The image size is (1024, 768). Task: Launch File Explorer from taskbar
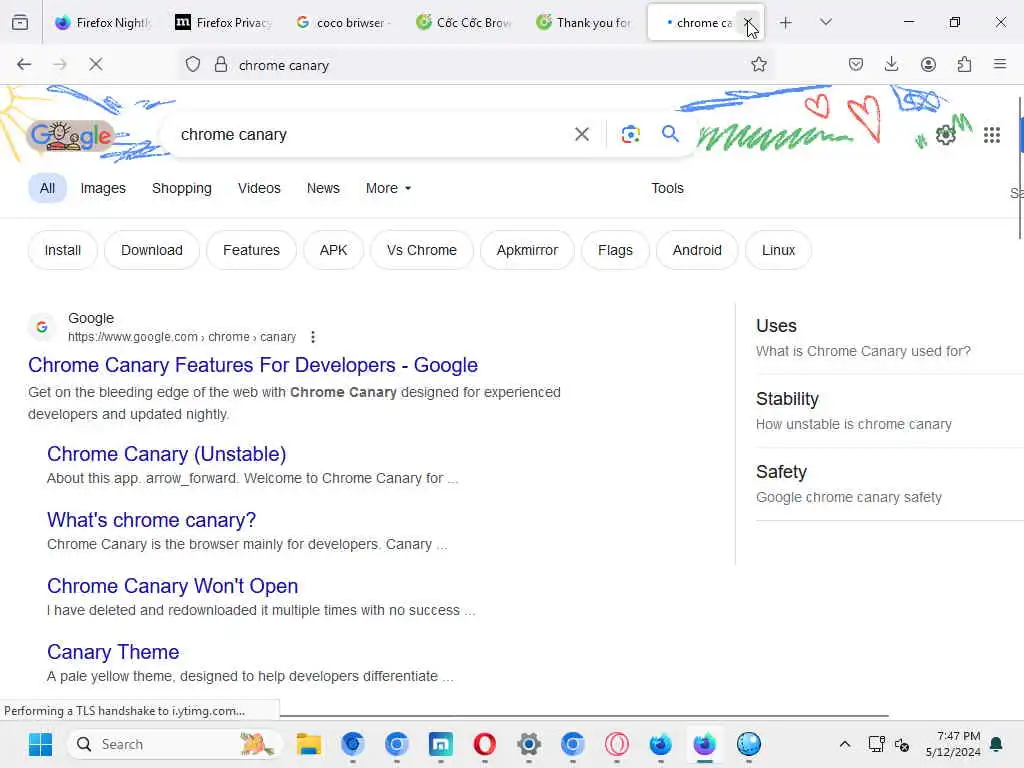point(308,744)
